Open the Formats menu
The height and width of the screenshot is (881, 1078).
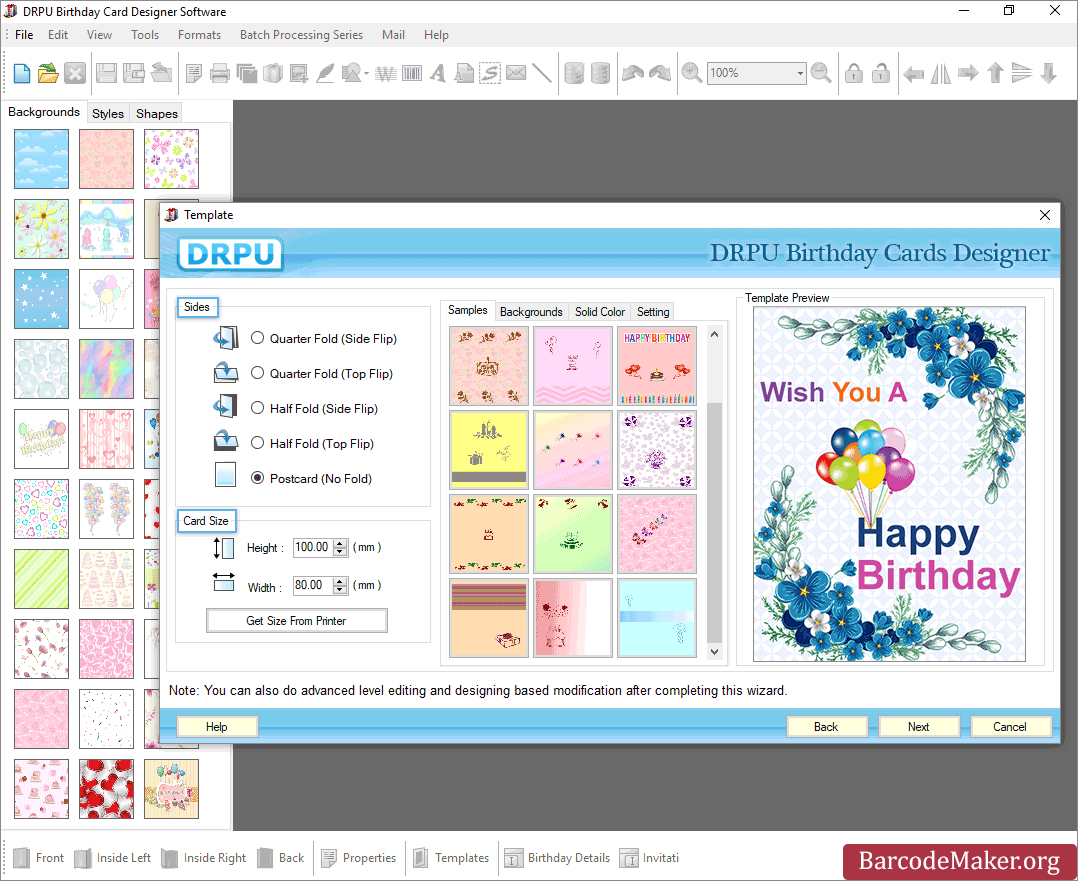(199, 34)
